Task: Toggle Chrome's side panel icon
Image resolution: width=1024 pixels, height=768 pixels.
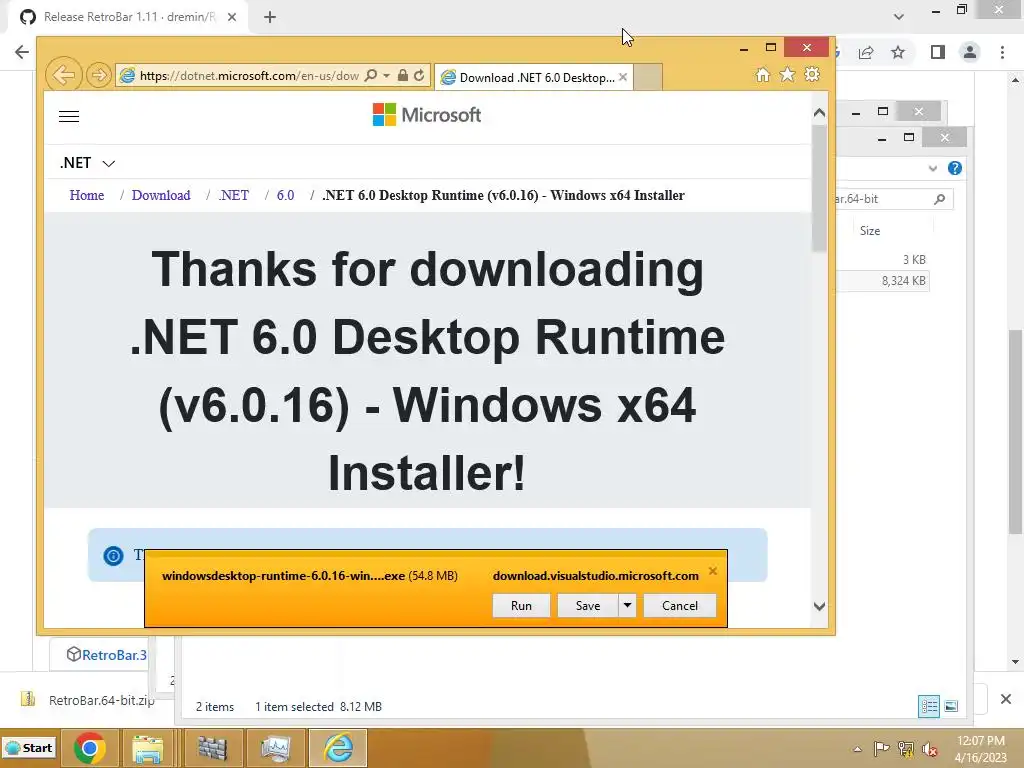Action: coord(938,52)
